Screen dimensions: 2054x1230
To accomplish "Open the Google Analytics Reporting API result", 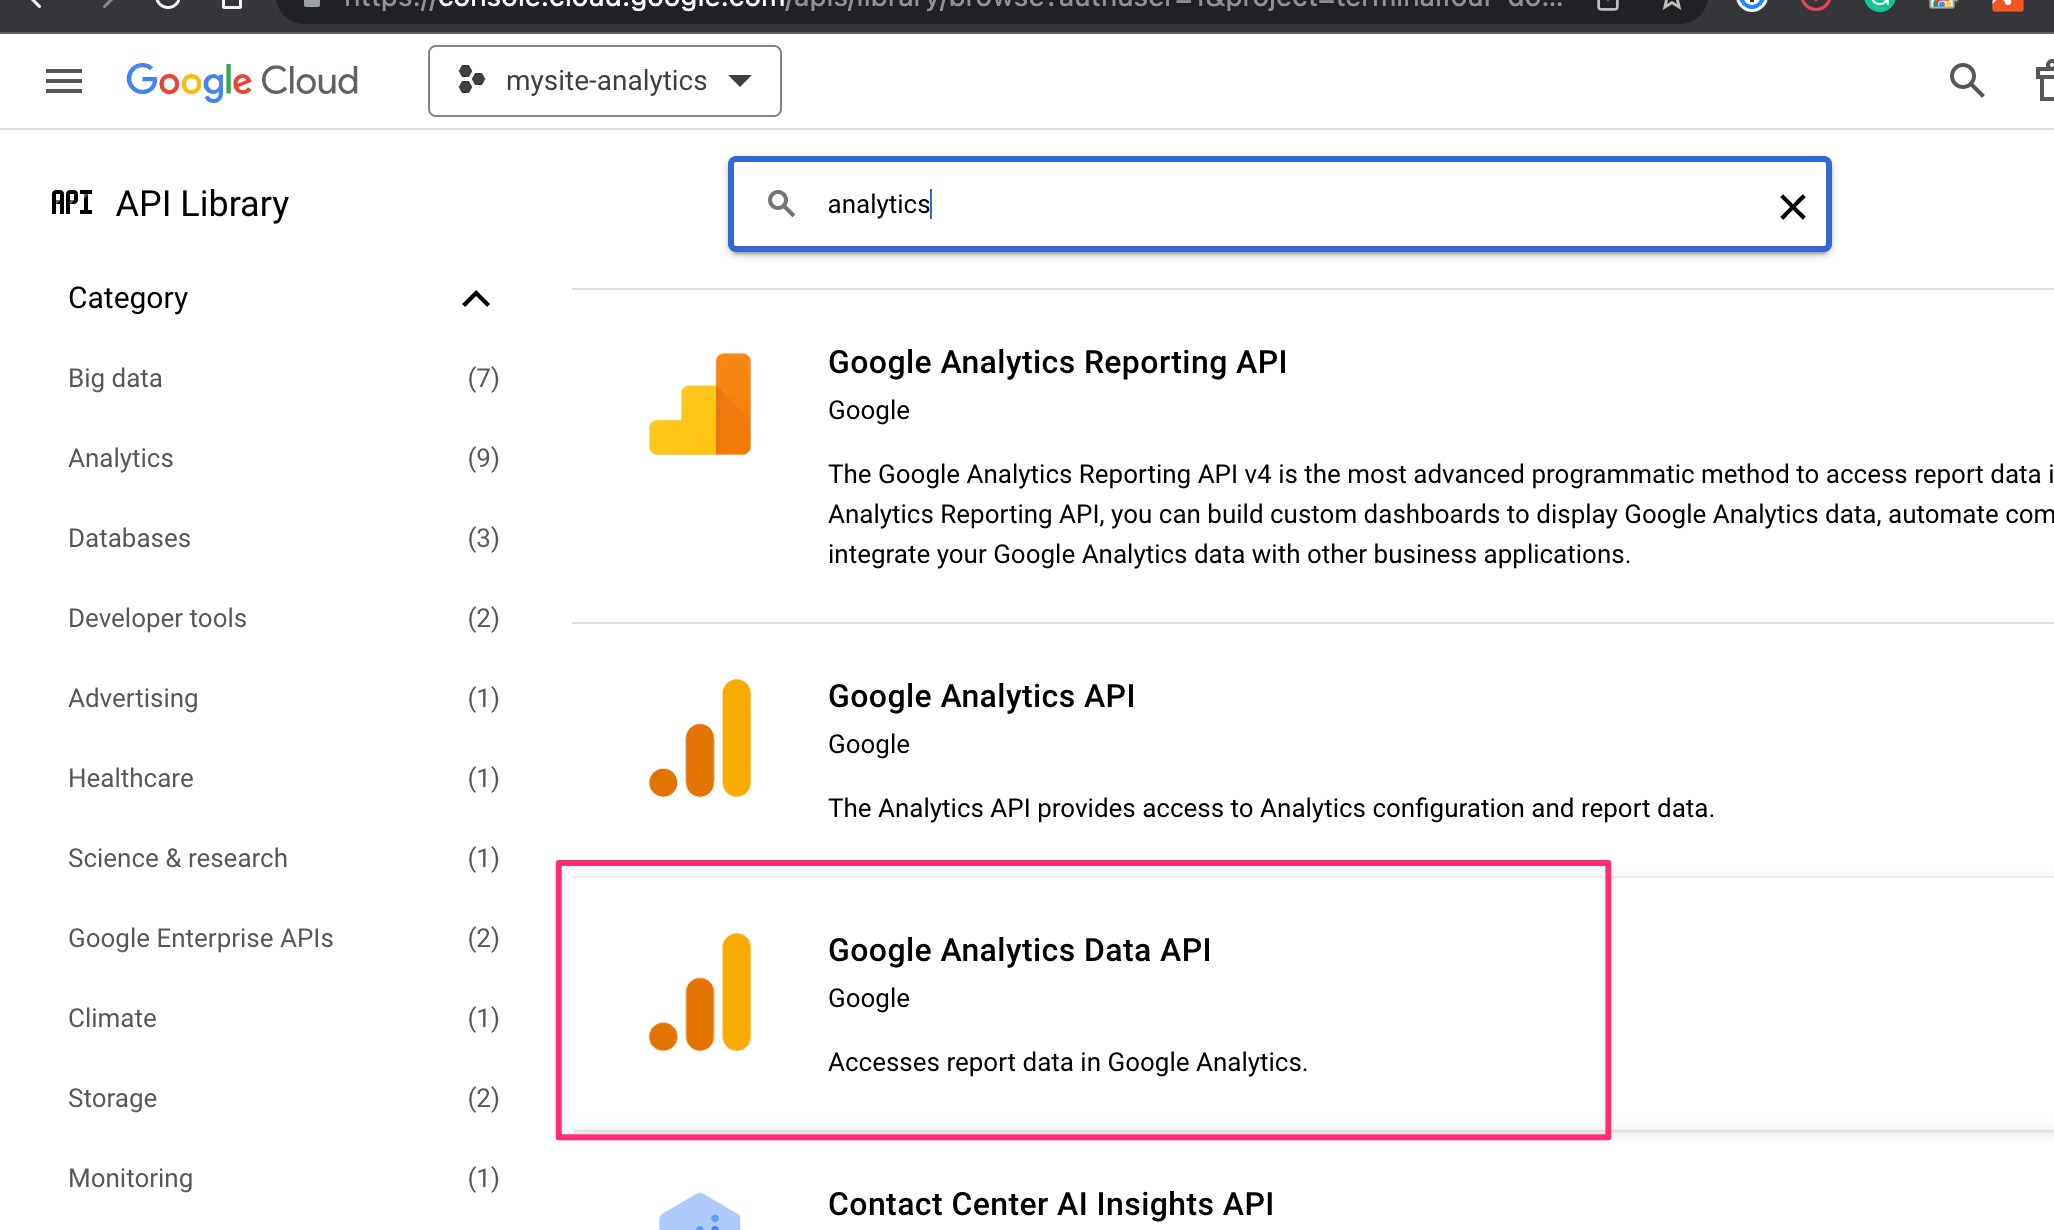I will pos(1057,362).
